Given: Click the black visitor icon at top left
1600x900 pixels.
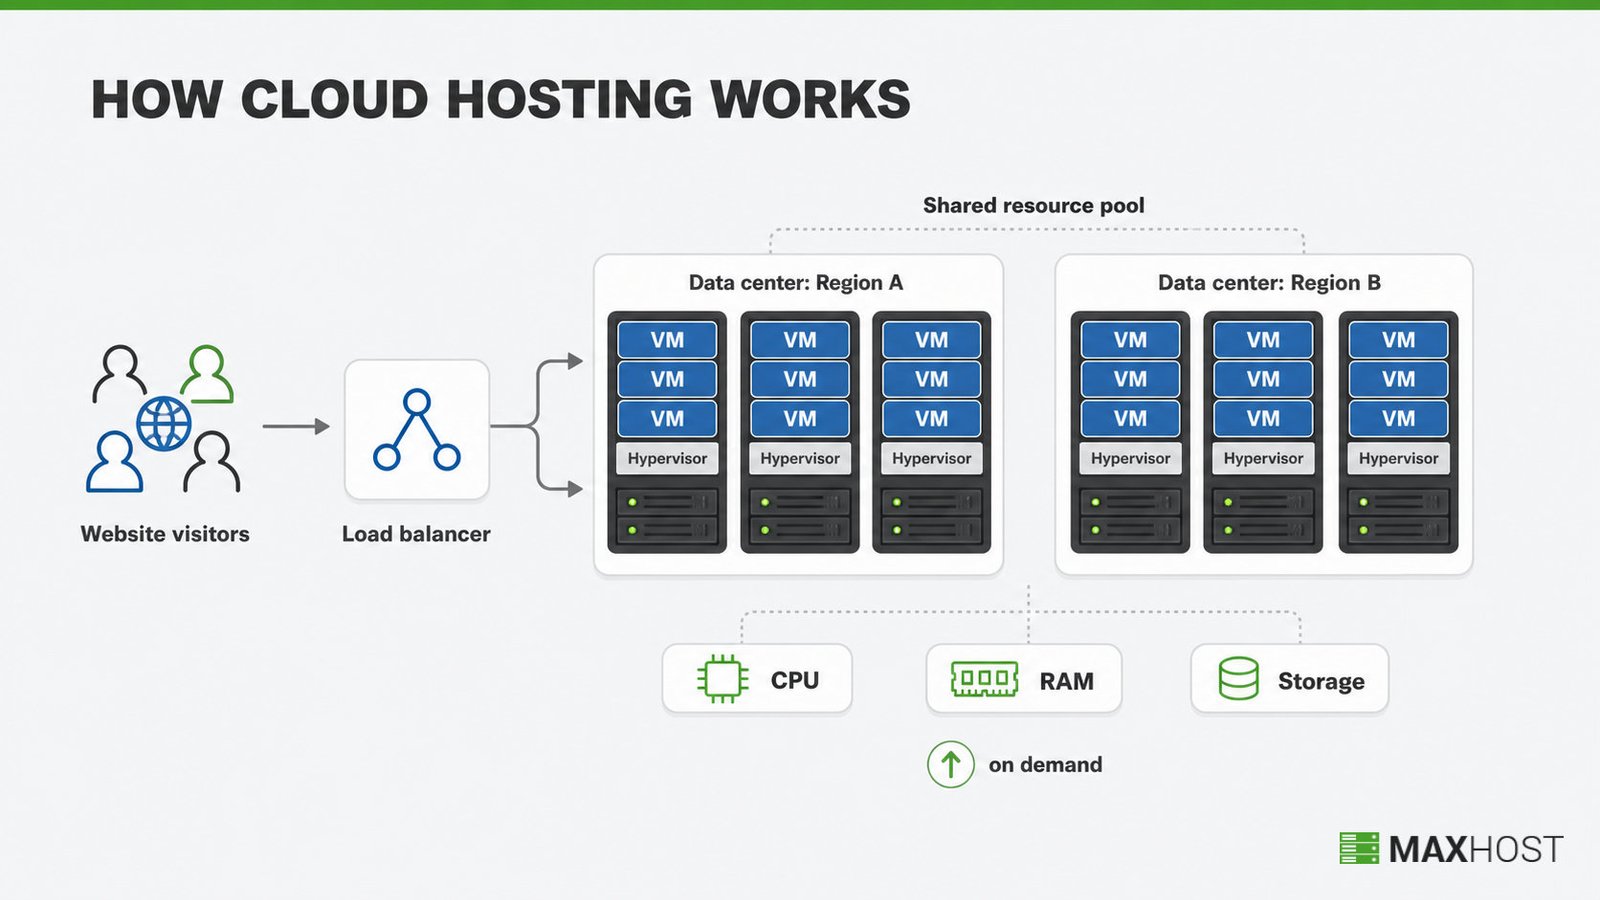Looking at the screenshot, I should tap(120, 374).
